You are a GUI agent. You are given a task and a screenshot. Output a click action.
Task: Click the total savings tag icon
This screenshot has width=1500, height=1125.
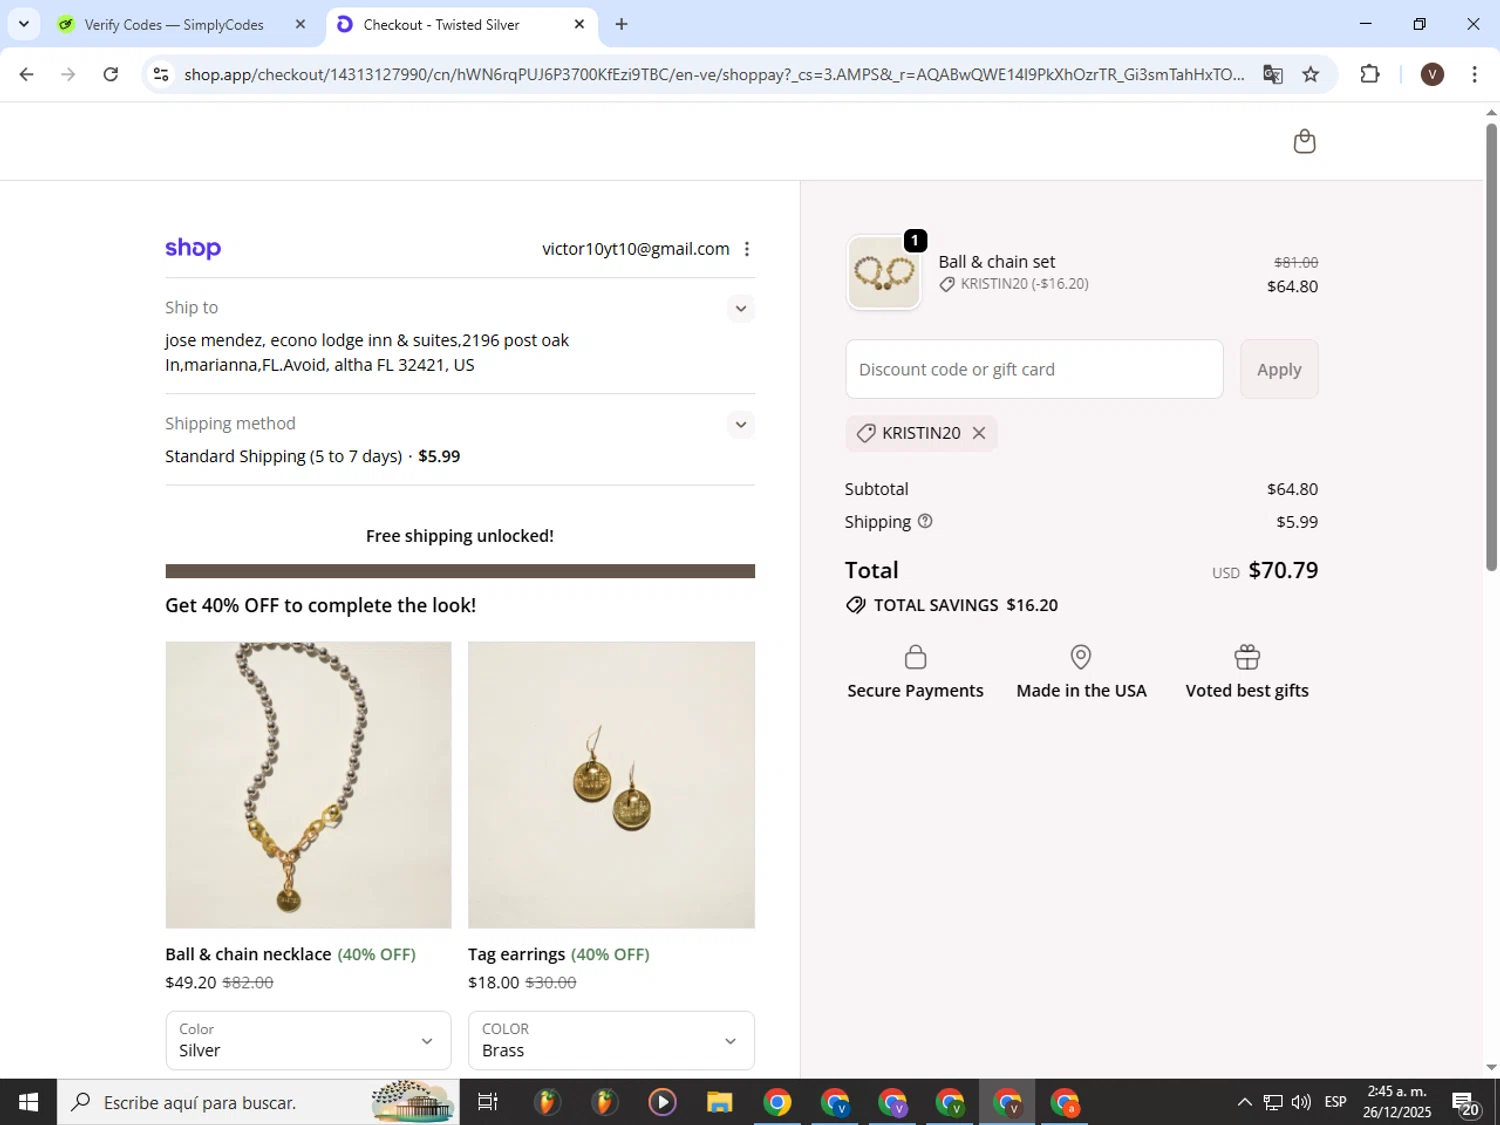(x=855, y=605)
